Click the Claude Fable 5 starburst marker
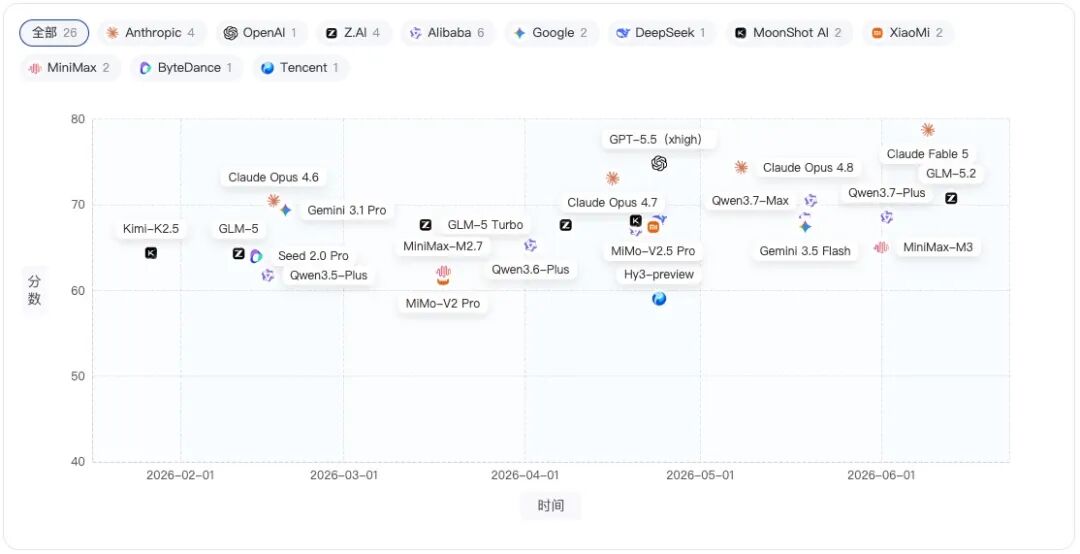This screenshot has width=1080, height=554. point(928,130)
